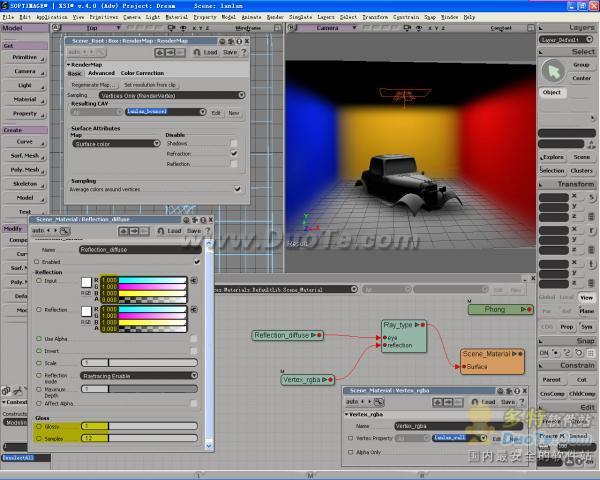This screenshot has width=600, height=480.
Task: Click the white Input color swatch
Action: pos(87,283)
